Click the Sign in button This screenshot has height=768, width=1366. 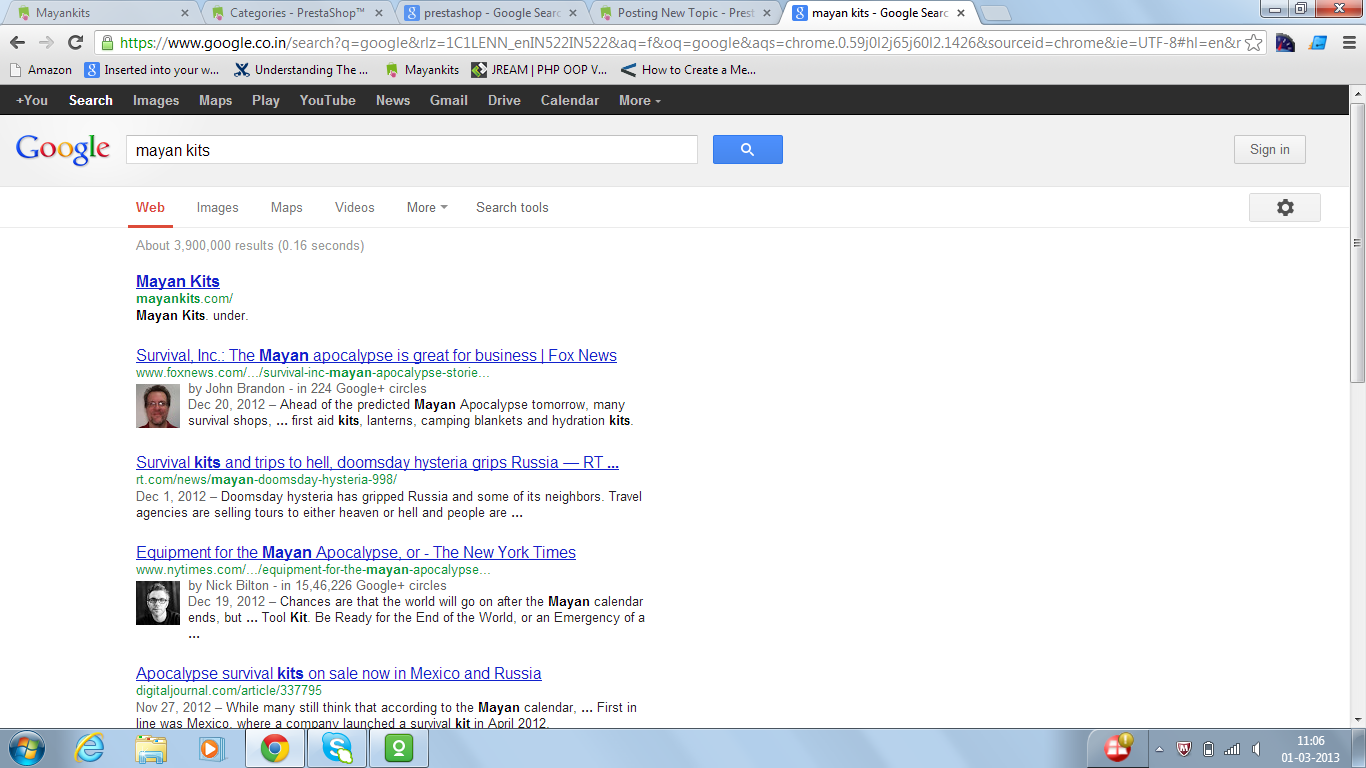[x=1269, y=149]
